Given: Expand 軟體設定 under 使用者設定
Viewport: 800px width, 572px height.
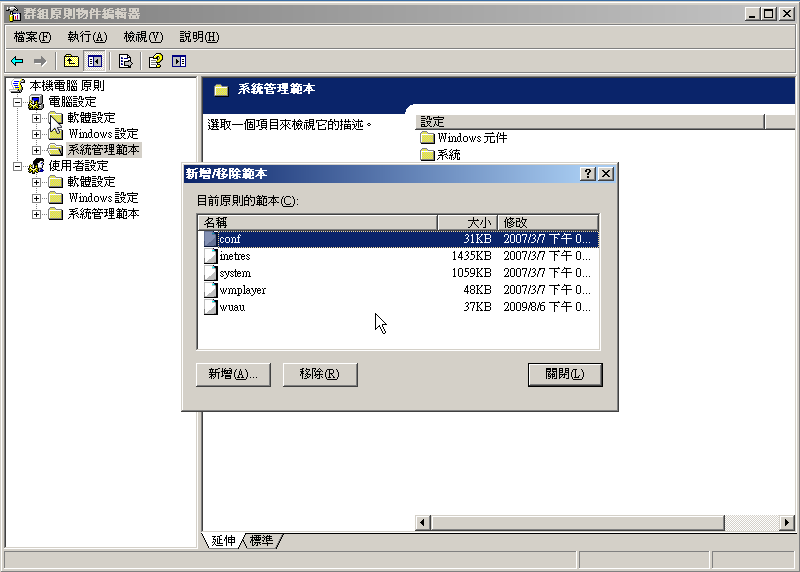Looking at the screenshot, I should pyautogui.click(x=36, y=182).
